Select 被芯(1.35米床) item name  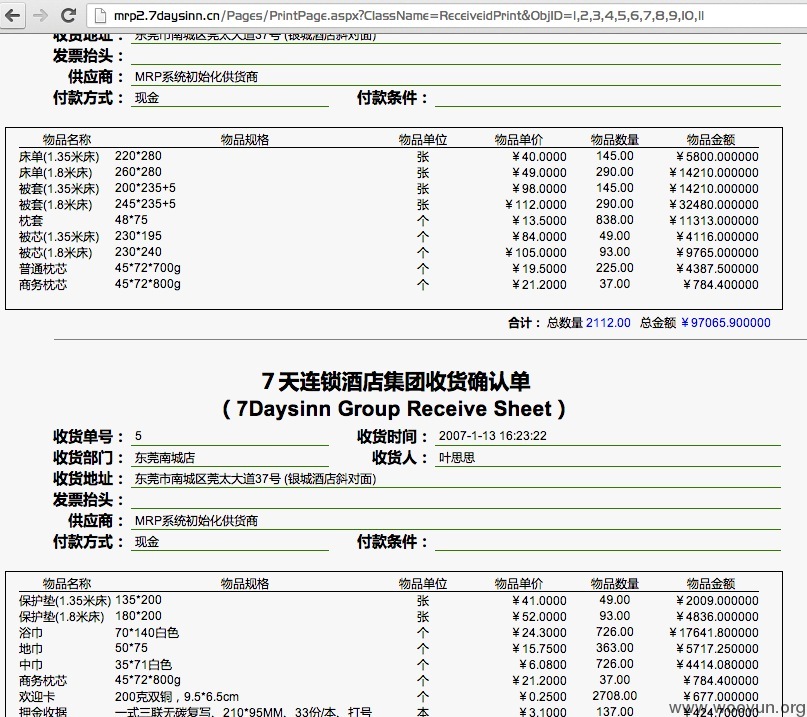tap(59, 236)
